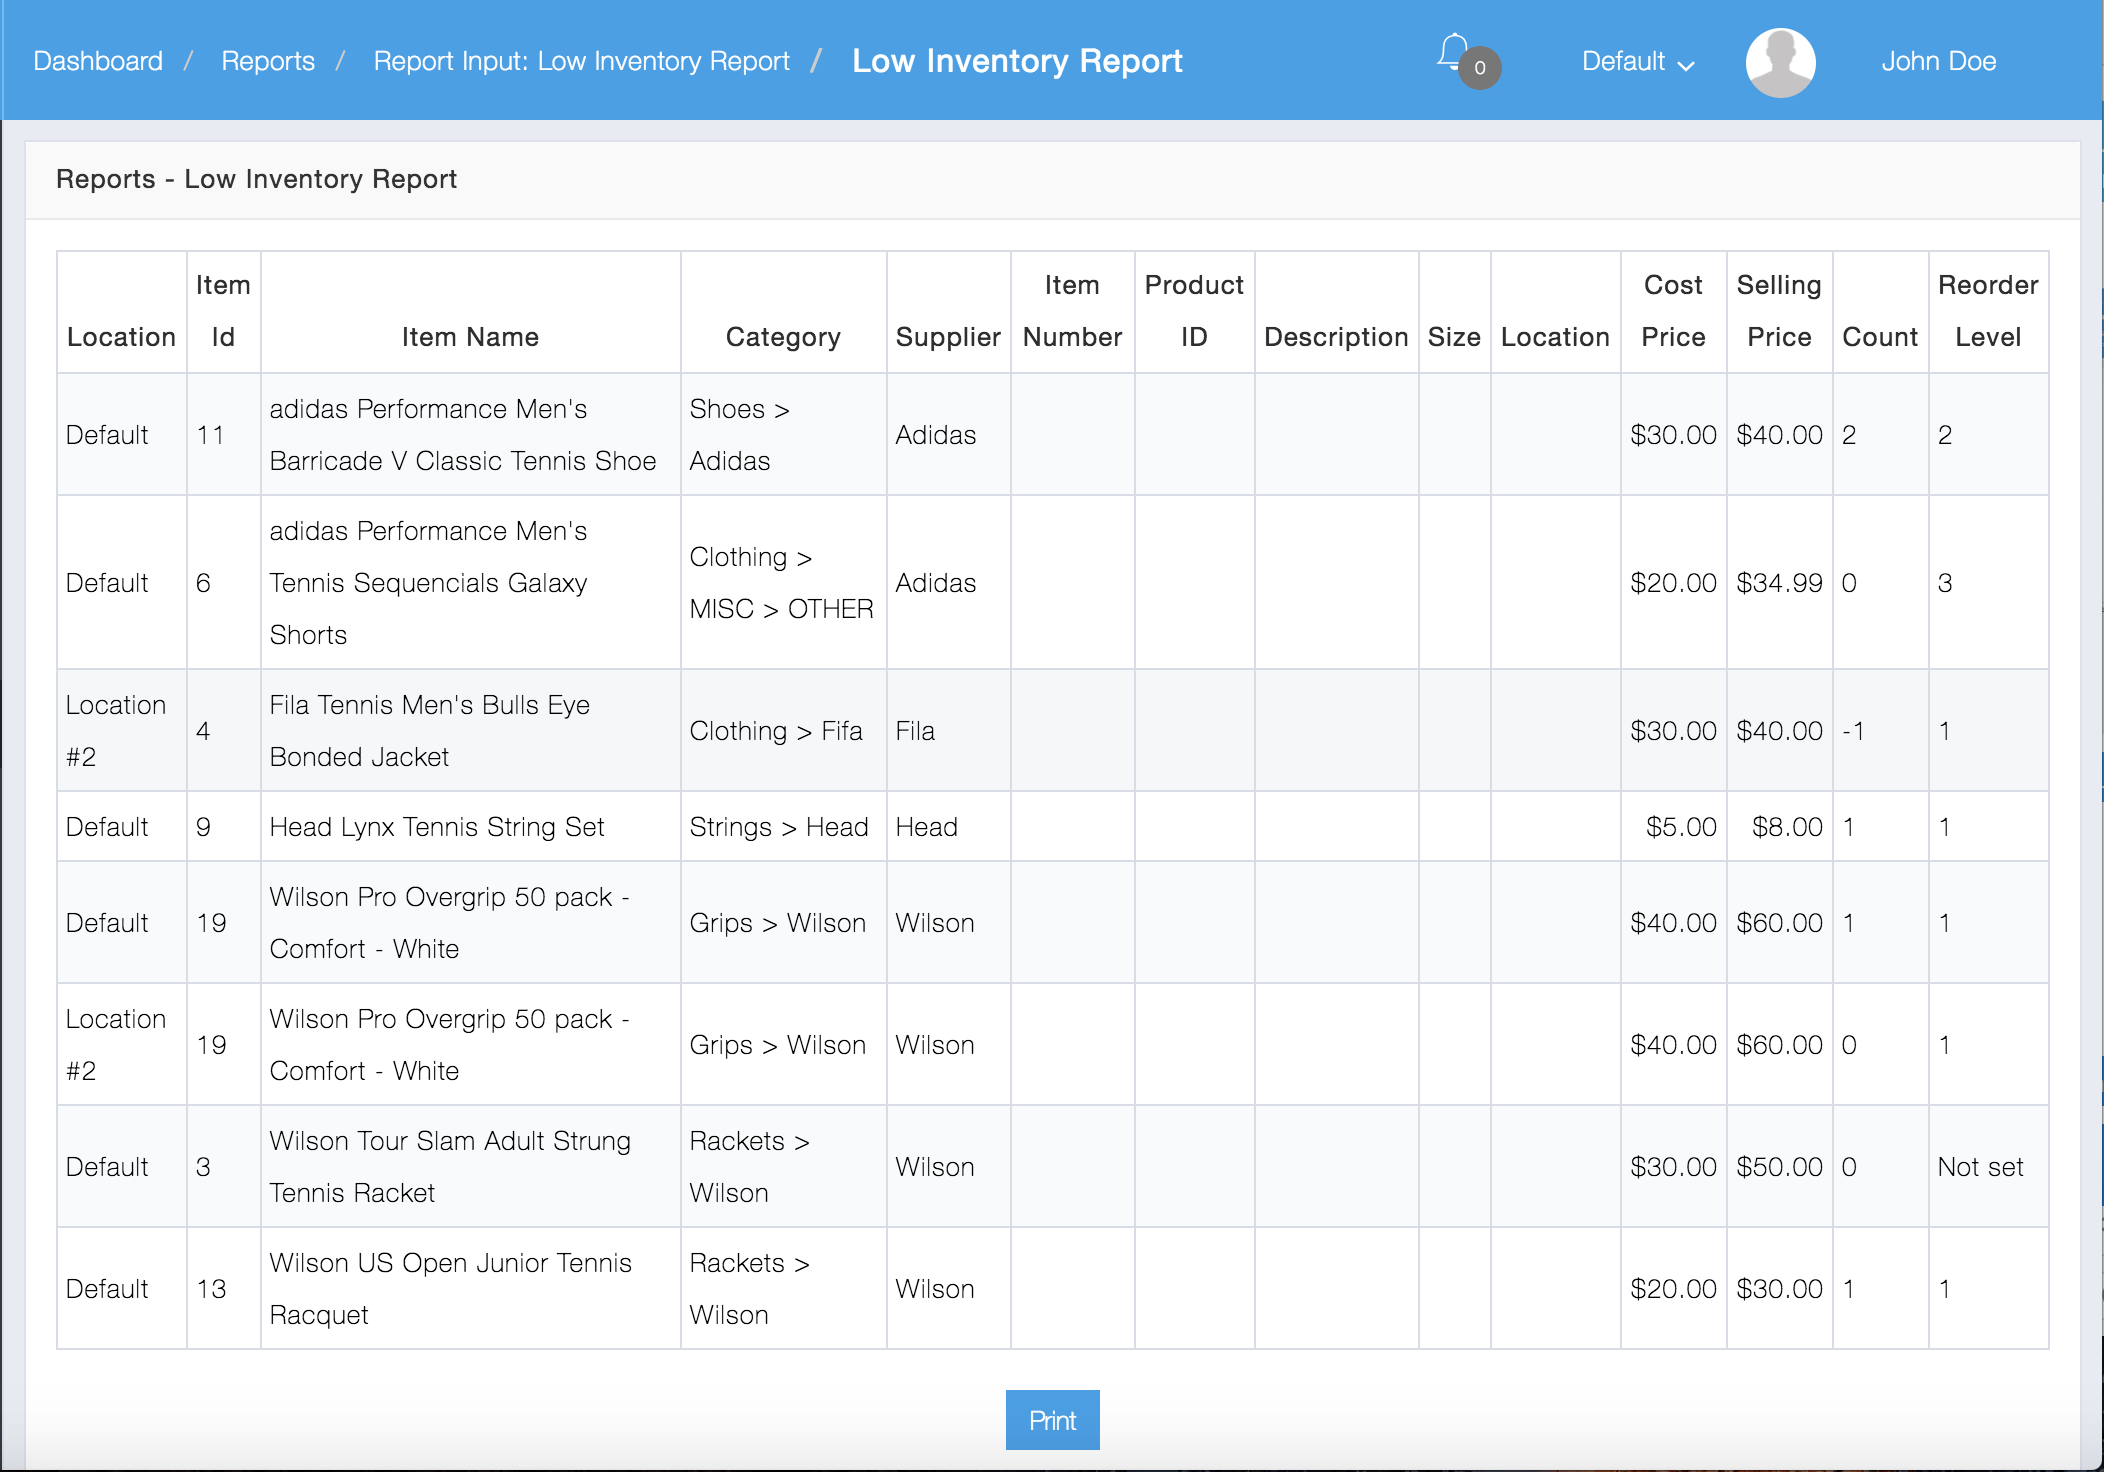Expand the chevron next to Default

tap(1687, 65)
